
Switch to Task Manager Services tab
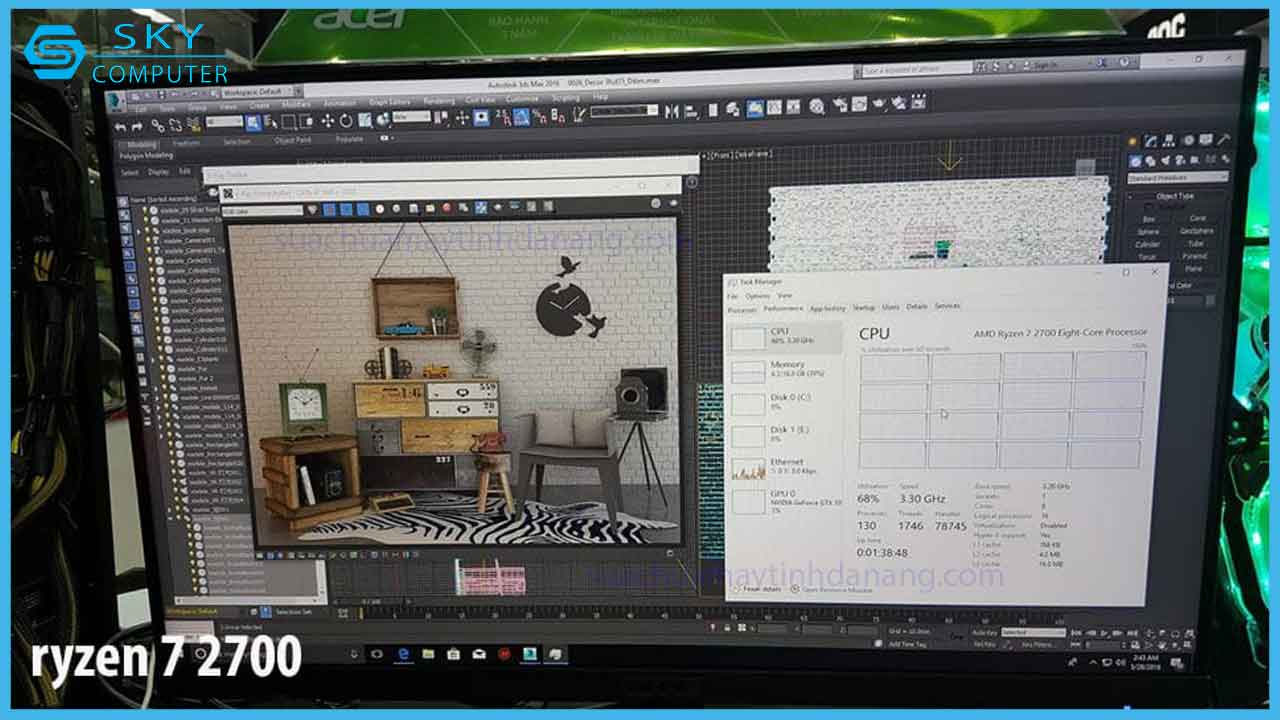(x=947, y=306)
